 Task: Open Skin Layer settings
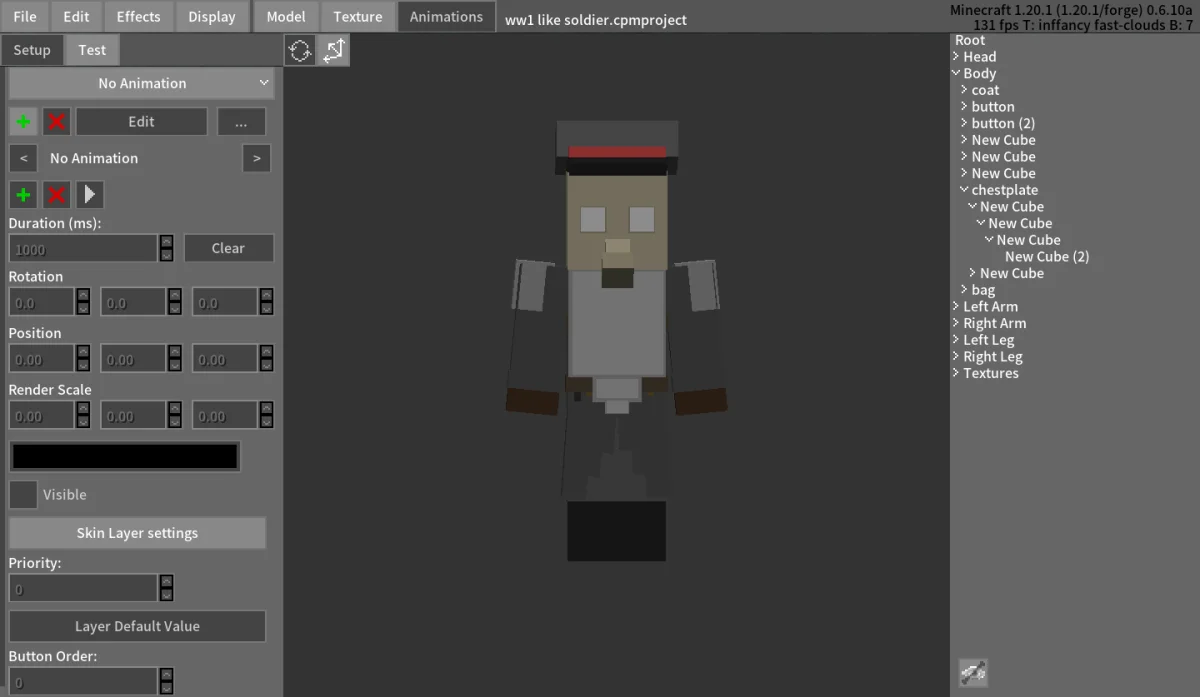[137, 533]
